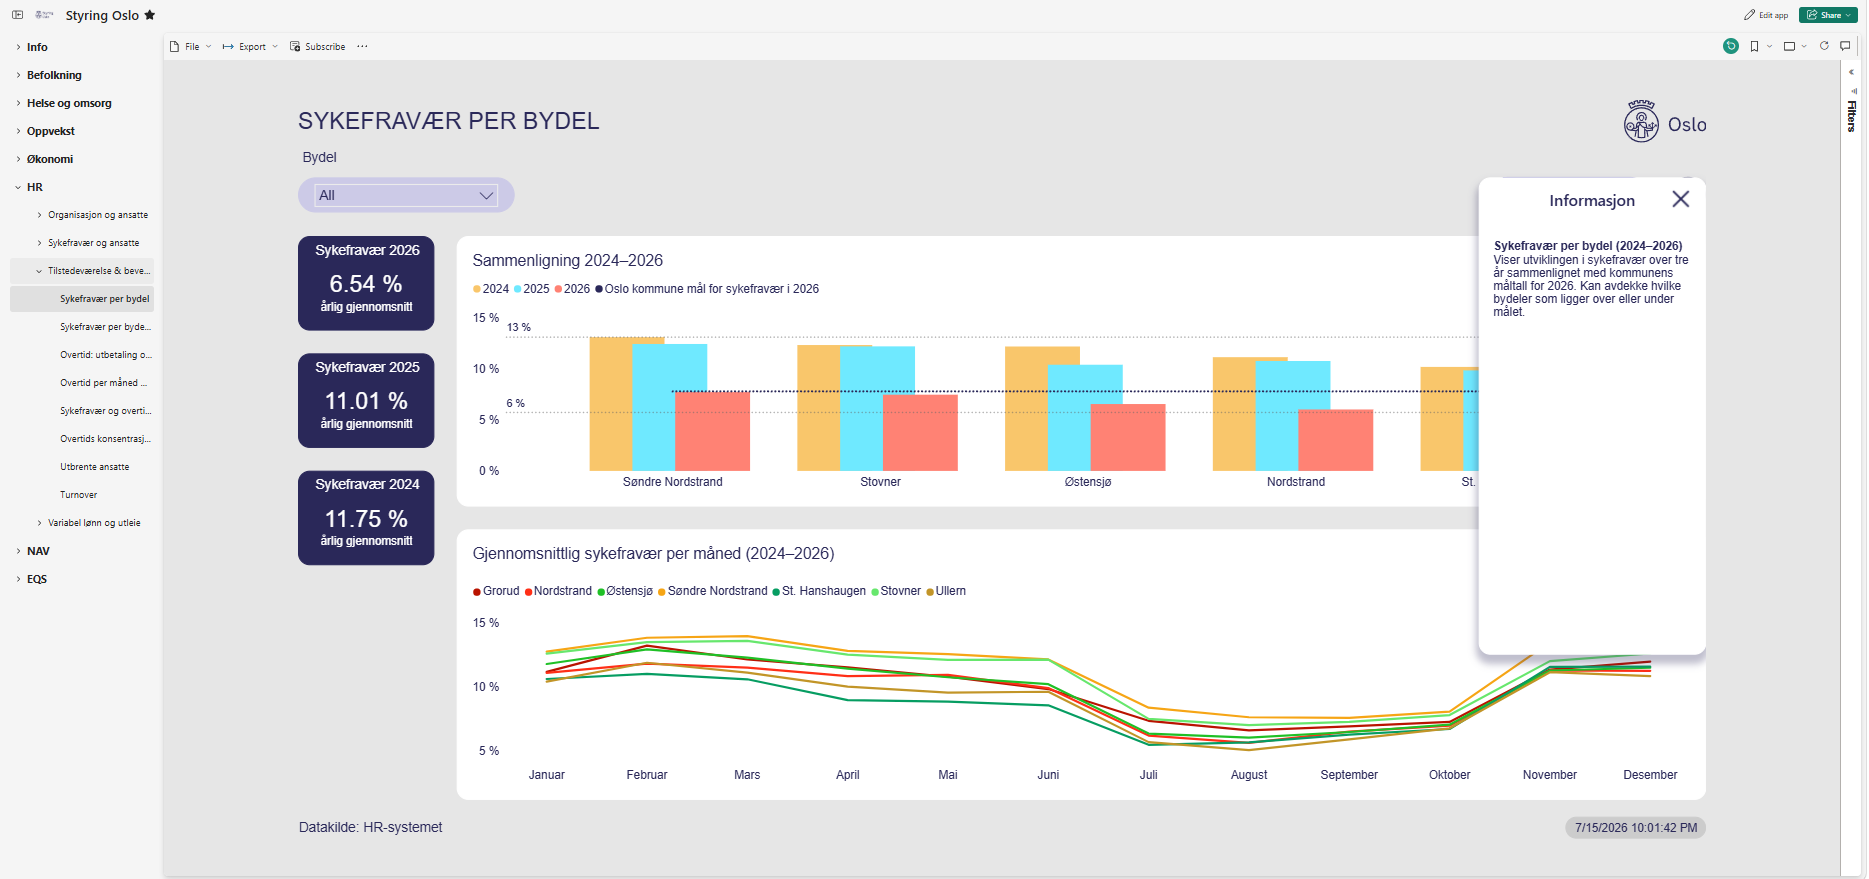This screenshot has width=1869, height=879.
Task: Click the Edit app pencil button
Action: click(x=1766, y=15)
